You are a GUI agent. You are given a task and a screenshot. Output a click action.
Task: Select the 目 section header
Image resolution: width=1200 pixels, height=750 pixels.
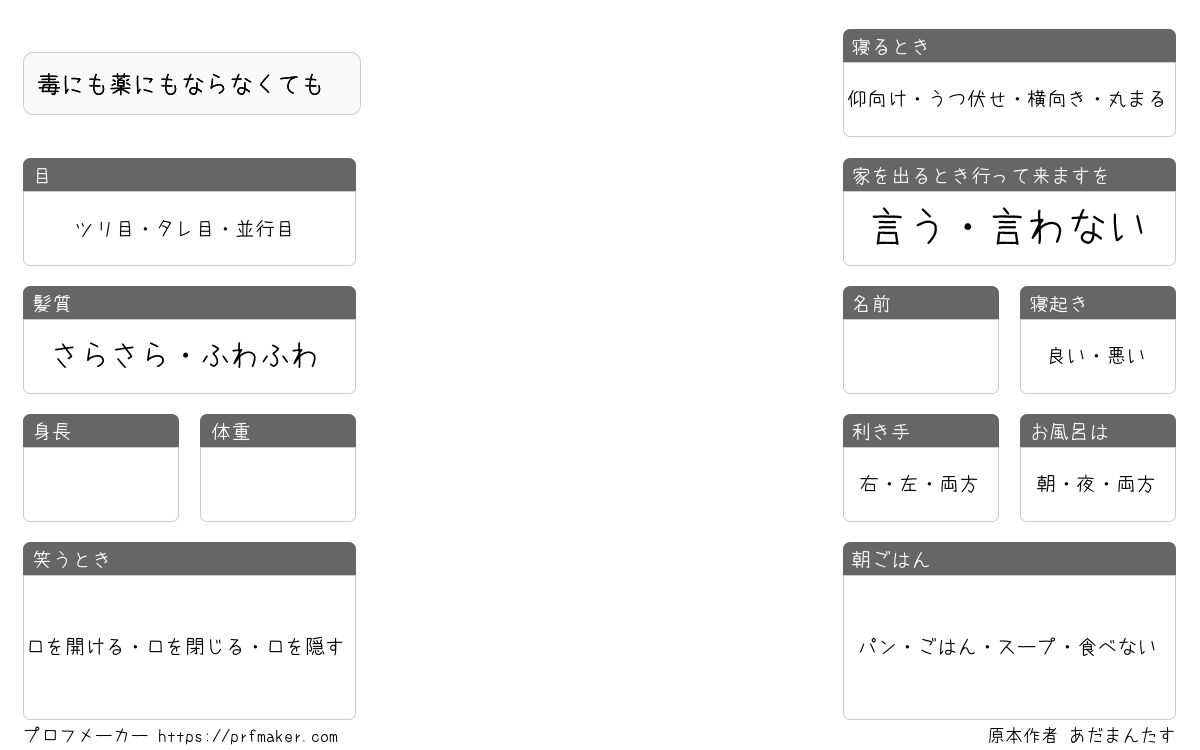189,175
